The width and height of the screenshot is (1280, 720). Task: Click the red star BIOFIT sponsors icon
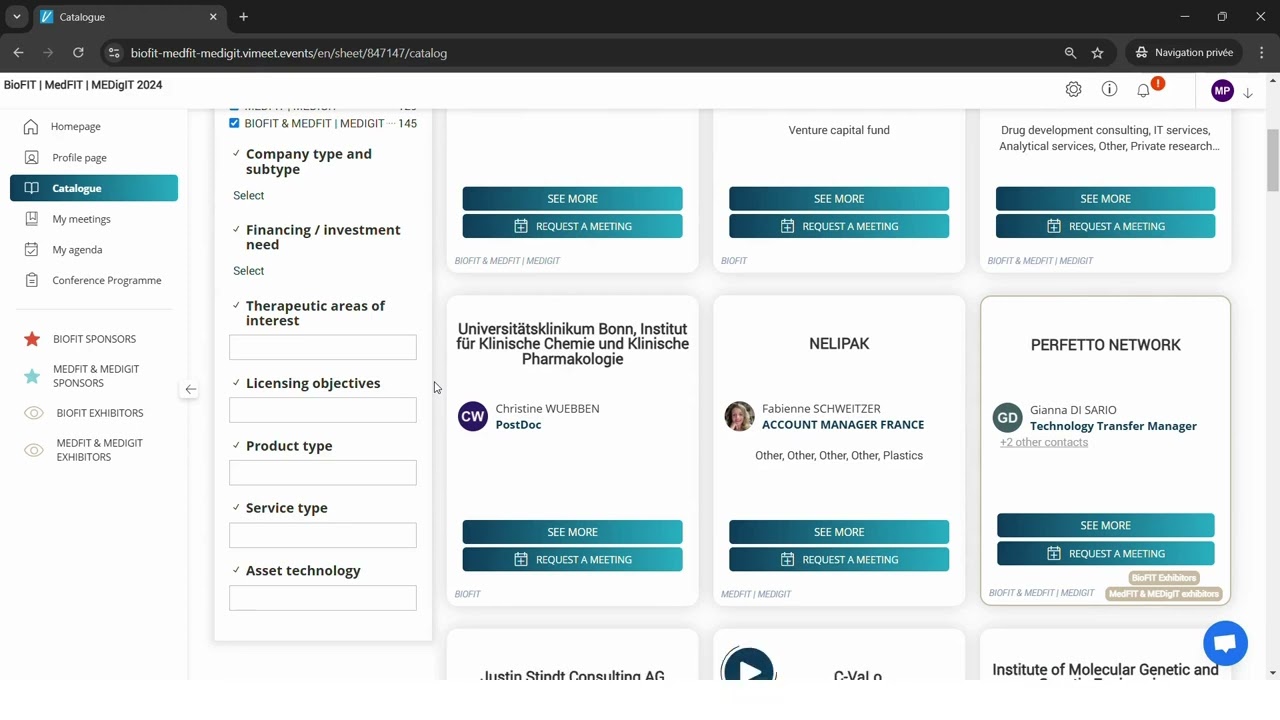click(32, 339)
